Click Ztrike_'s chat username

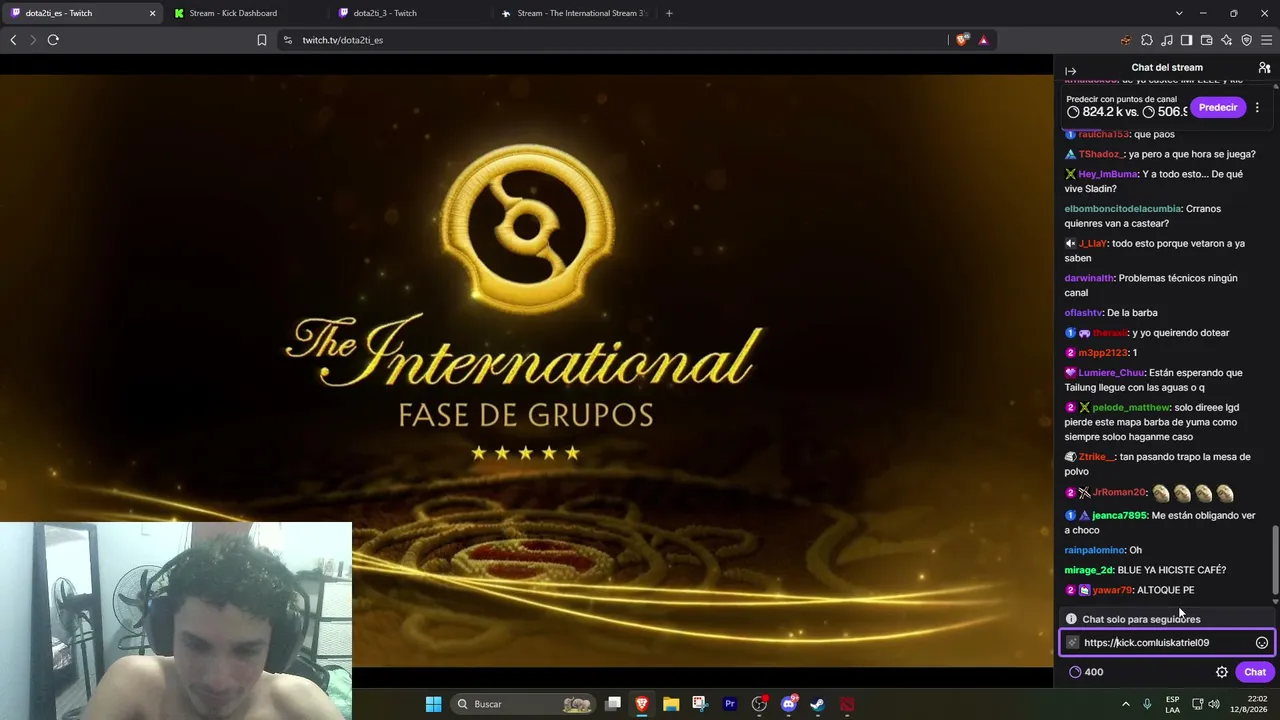click(x=1096, y=457)
